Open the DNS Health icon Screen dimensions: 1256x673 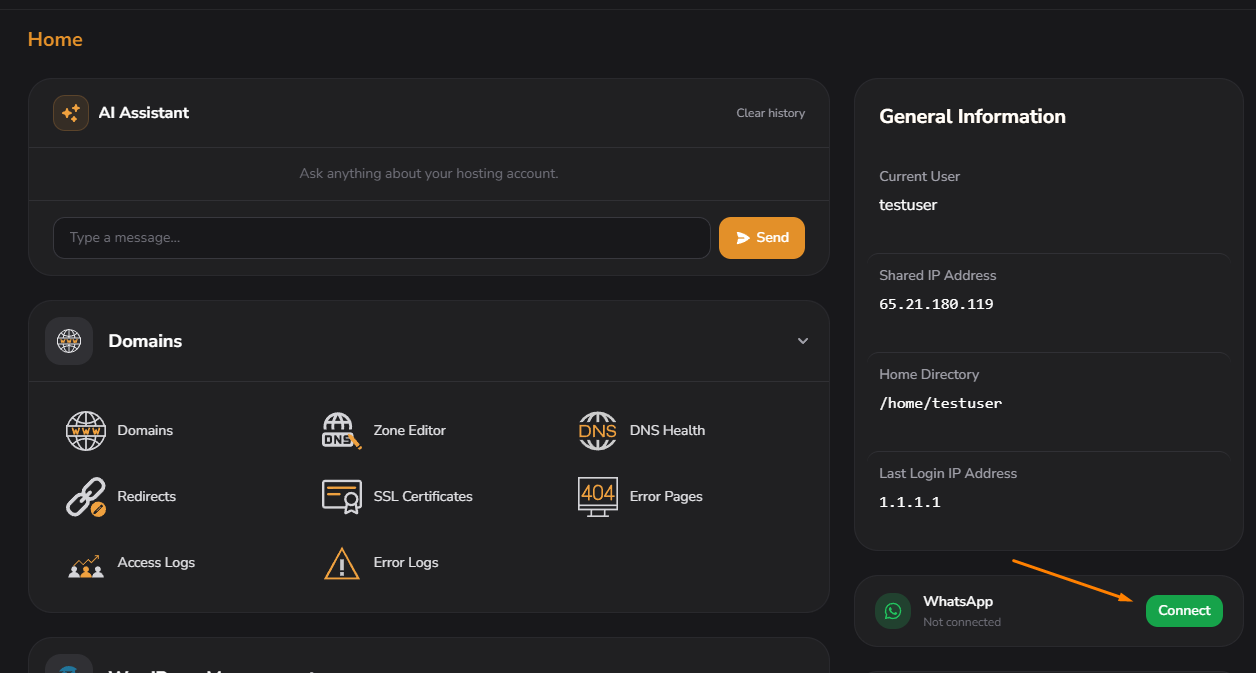tap(598, 431)
